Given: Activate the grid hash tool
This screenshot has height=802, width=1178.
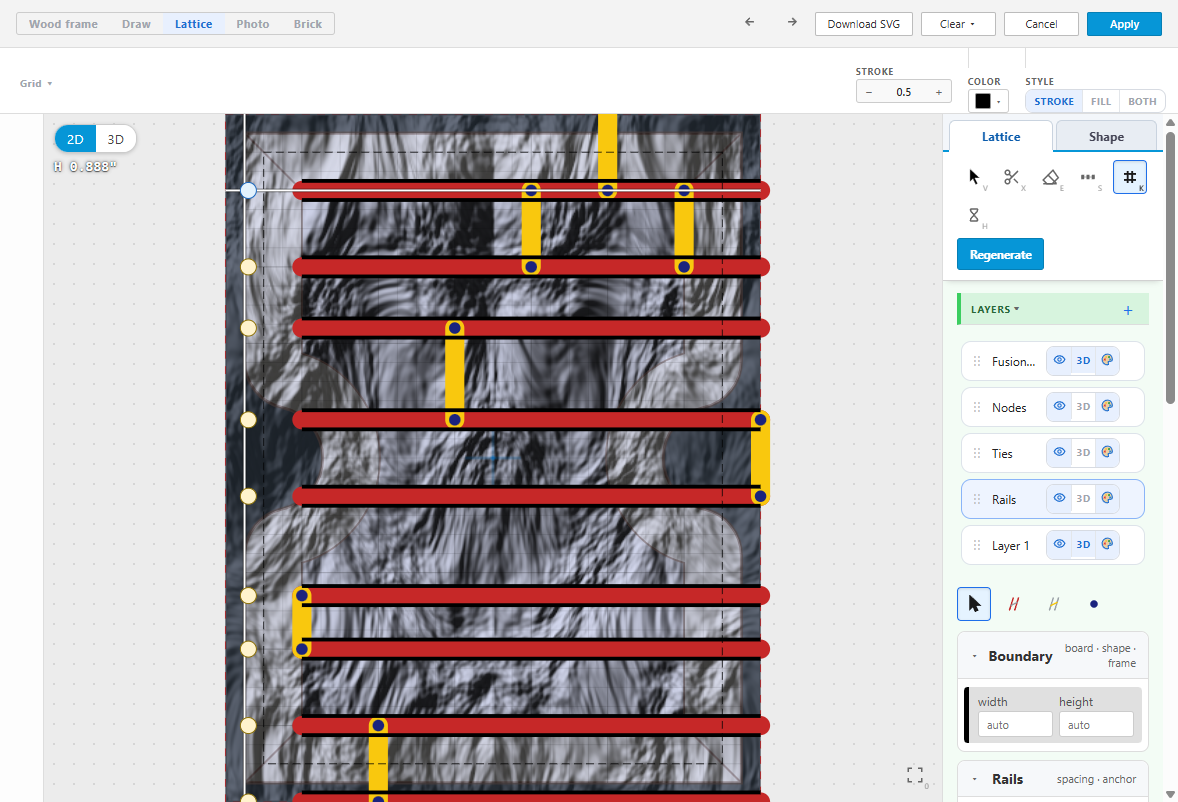Looking at the screenshot, I should point(1129,177).
